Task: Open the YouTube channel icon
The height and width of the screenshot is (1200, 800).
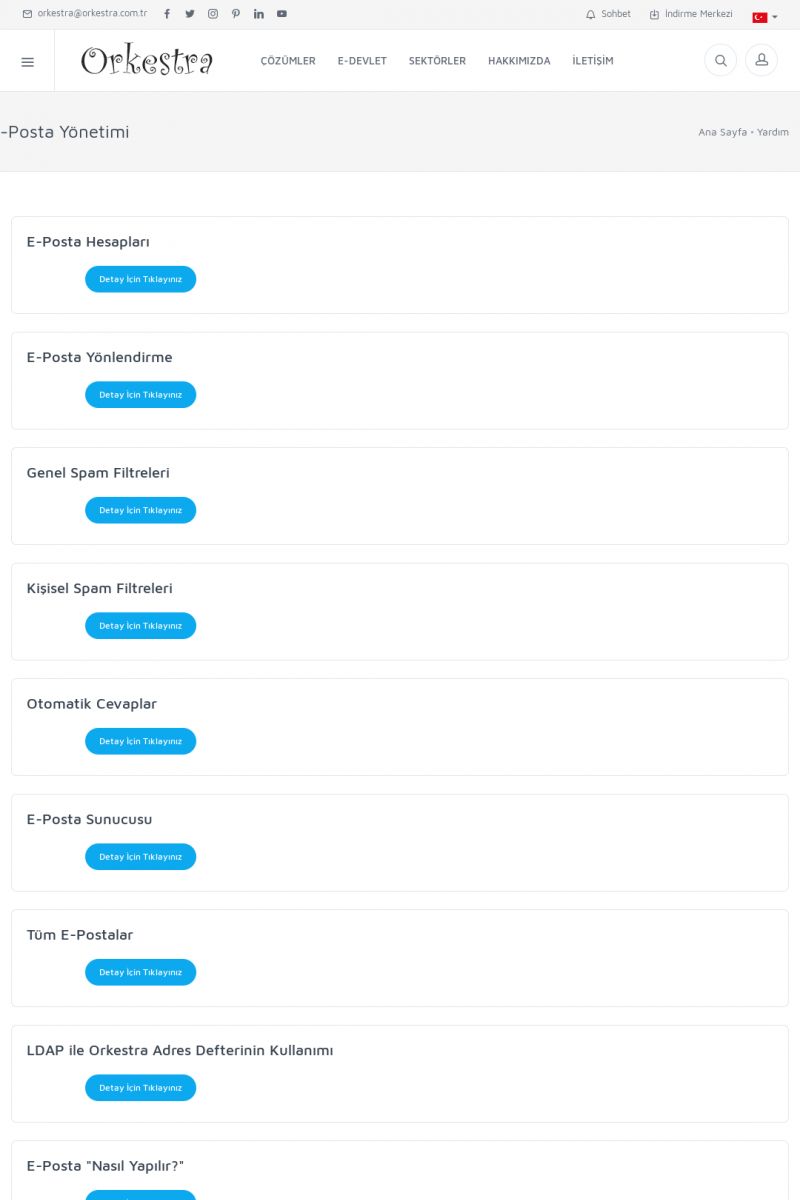Action: click(282, 14)
